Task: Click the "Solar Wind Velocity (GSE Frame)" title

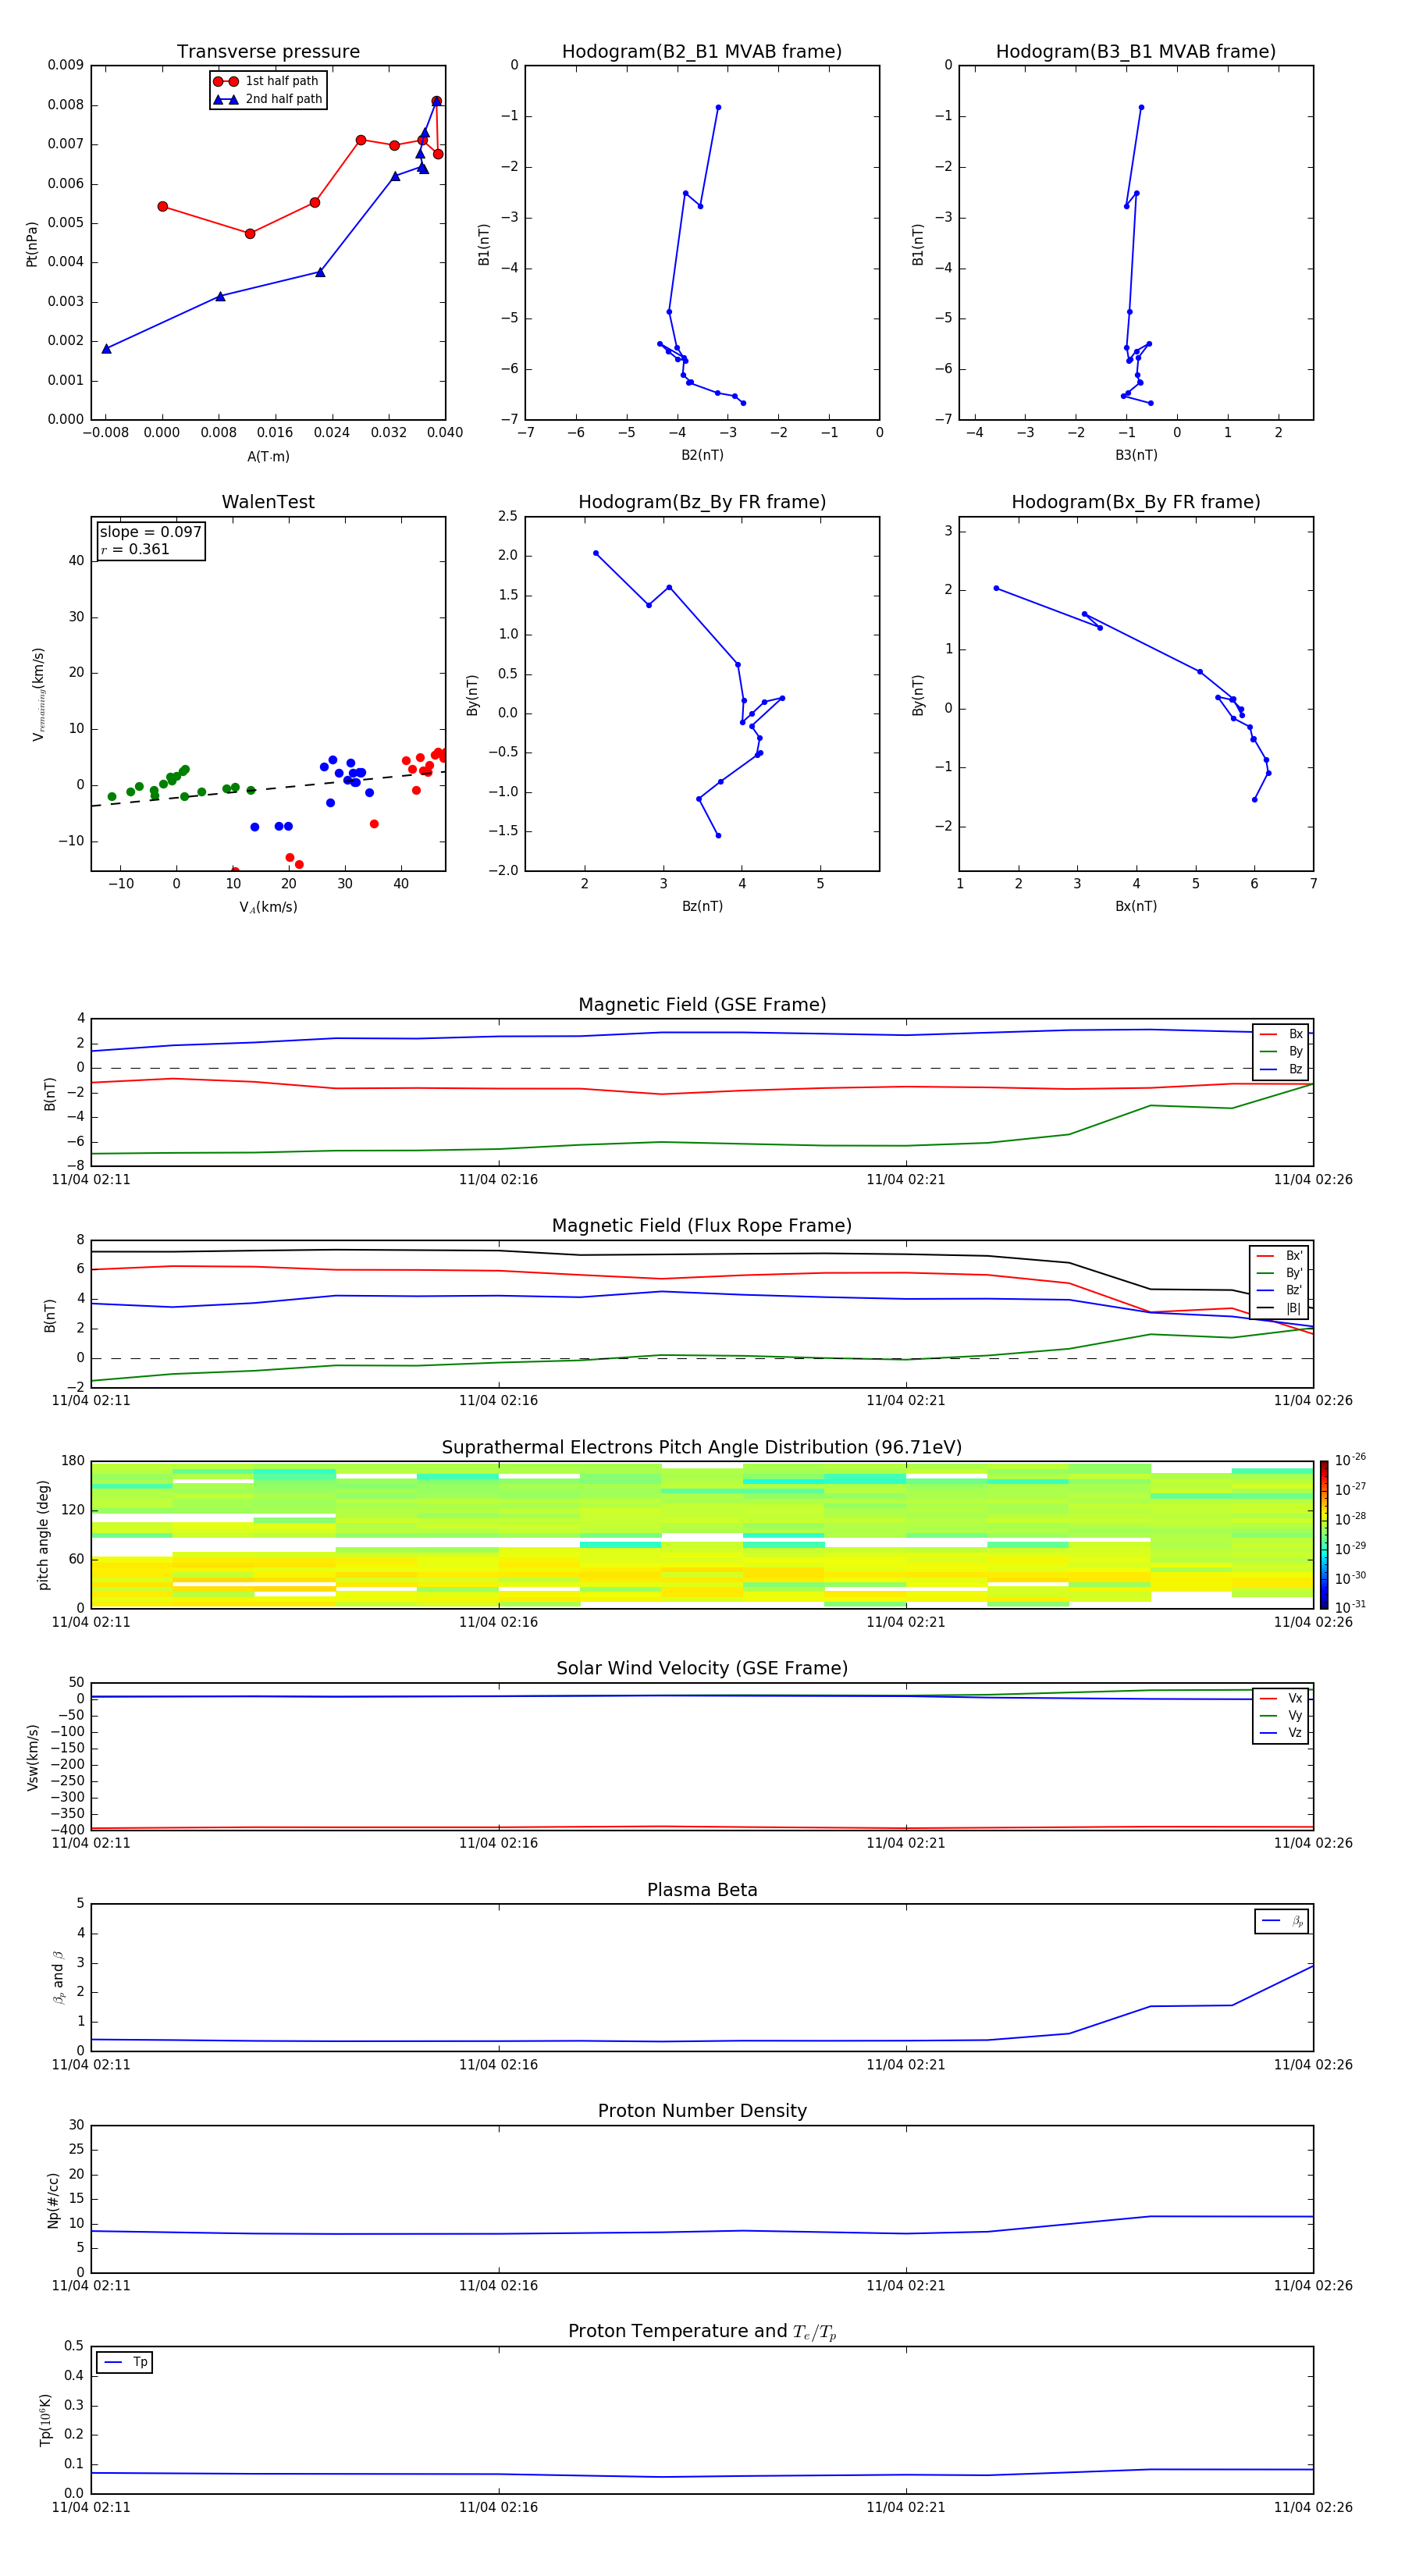Action: pos(702,1668)
